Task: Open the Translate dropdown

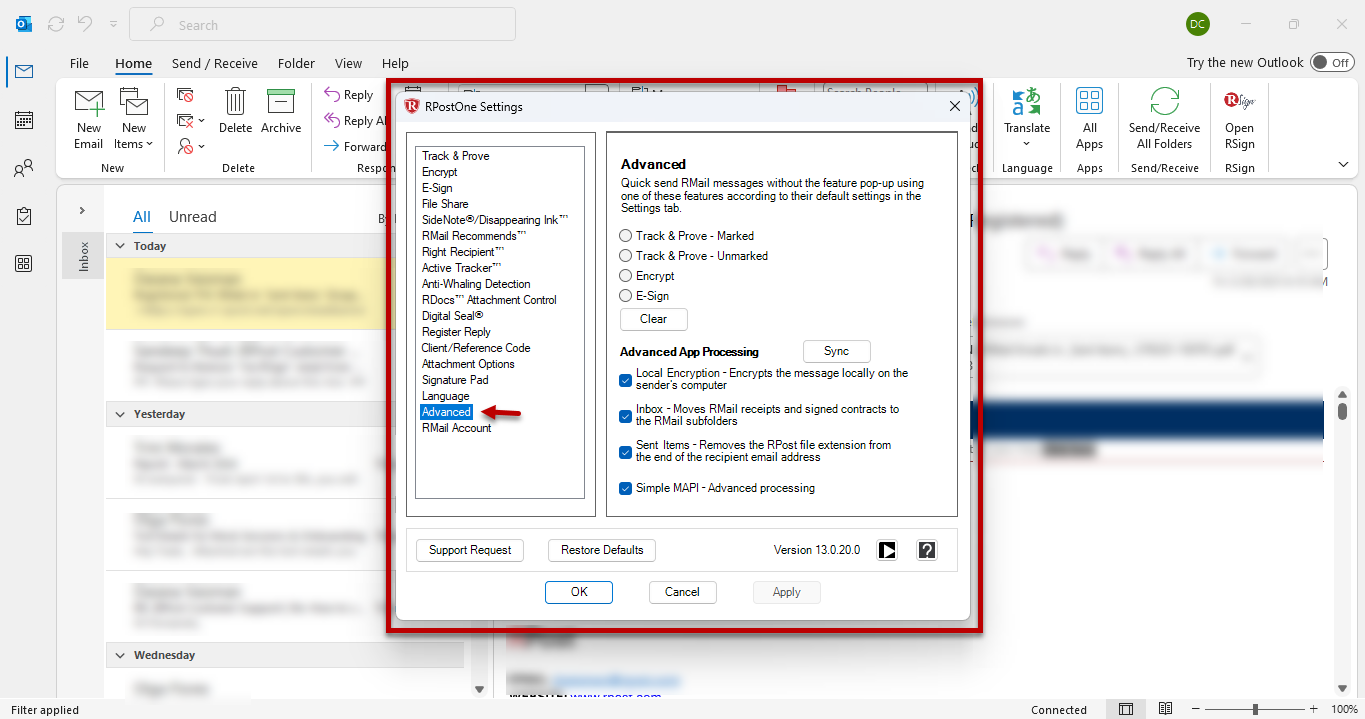Action: click(x=1027, y=143)
